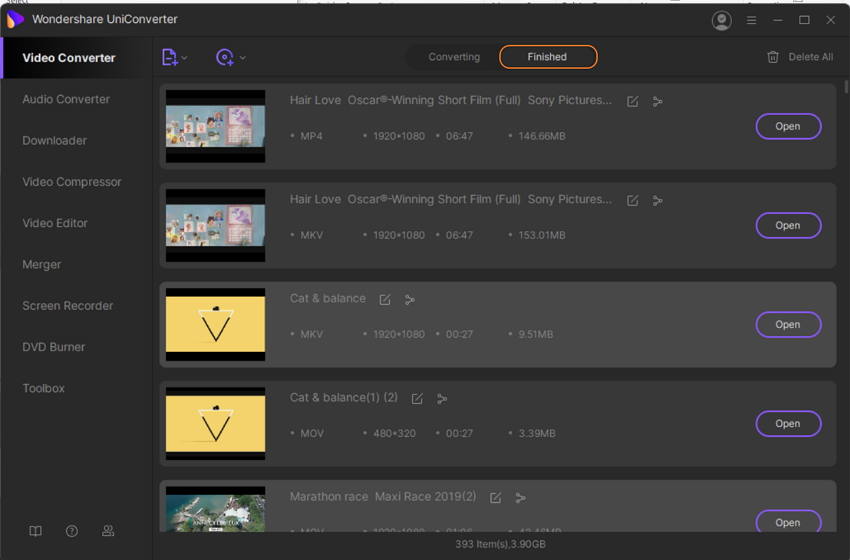The image size is (850, 560).
Task: Click the 146.66MB file size text
Action: click(x=542, y=136)
